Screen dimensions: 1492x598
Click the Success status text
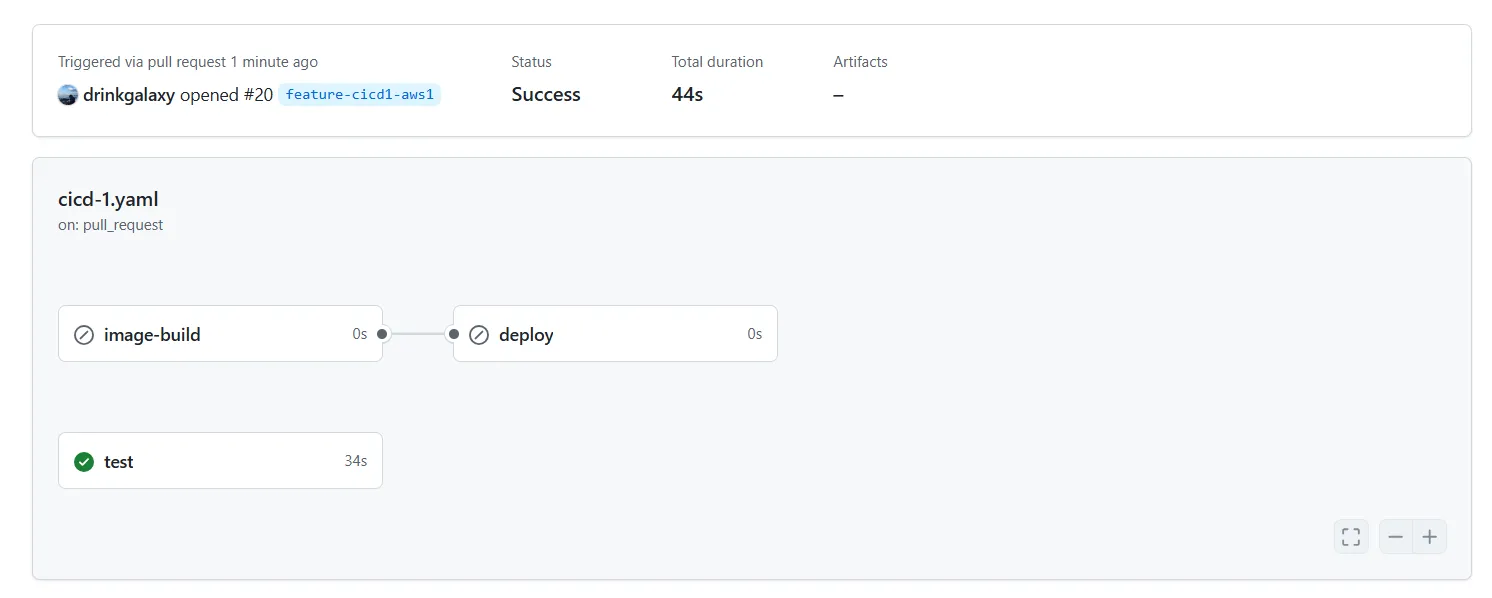coord(546,94)
